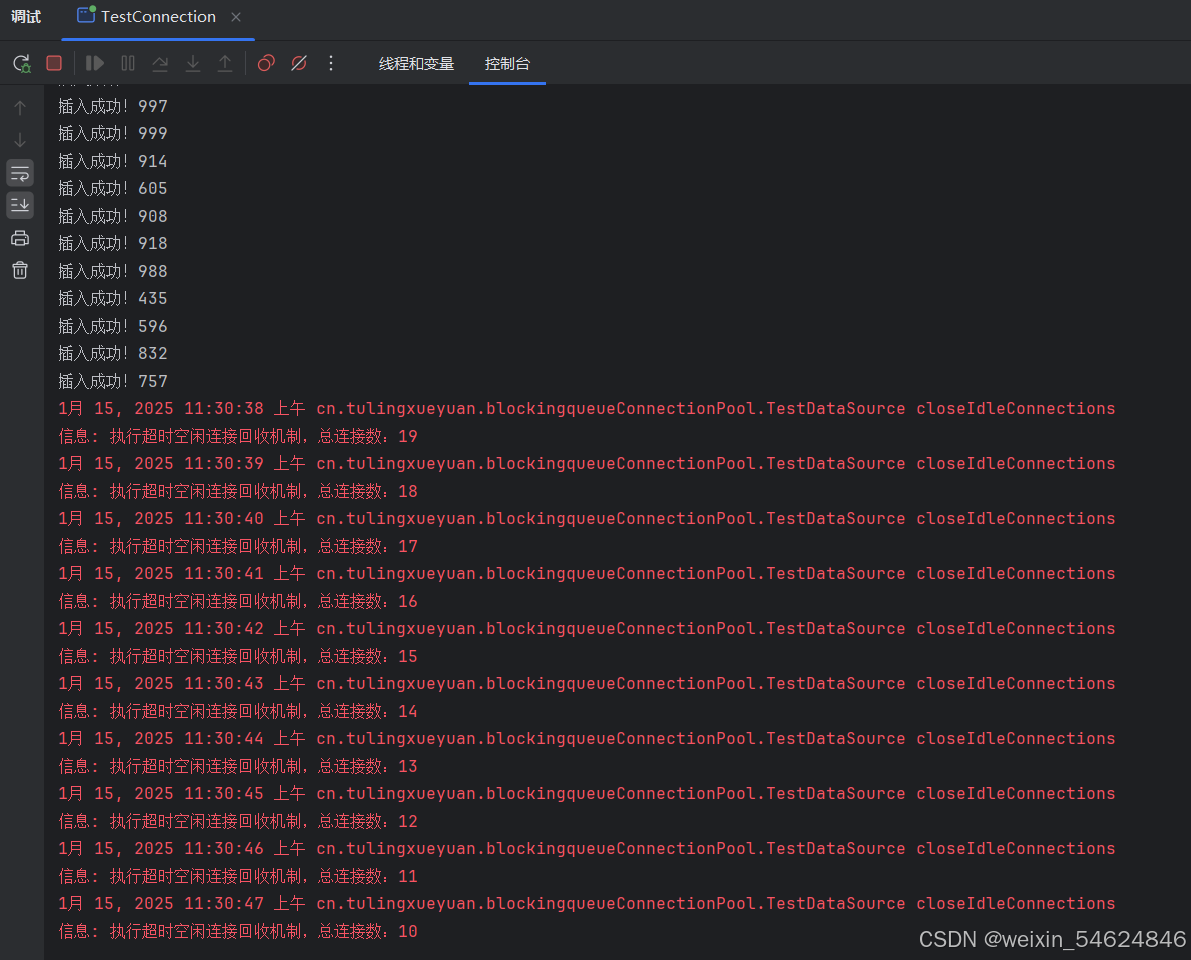Screen dimensions: 1191x960
Task: Rerun the TestConnection debug session
Action: pyautogui.click(x=21, y=63)
